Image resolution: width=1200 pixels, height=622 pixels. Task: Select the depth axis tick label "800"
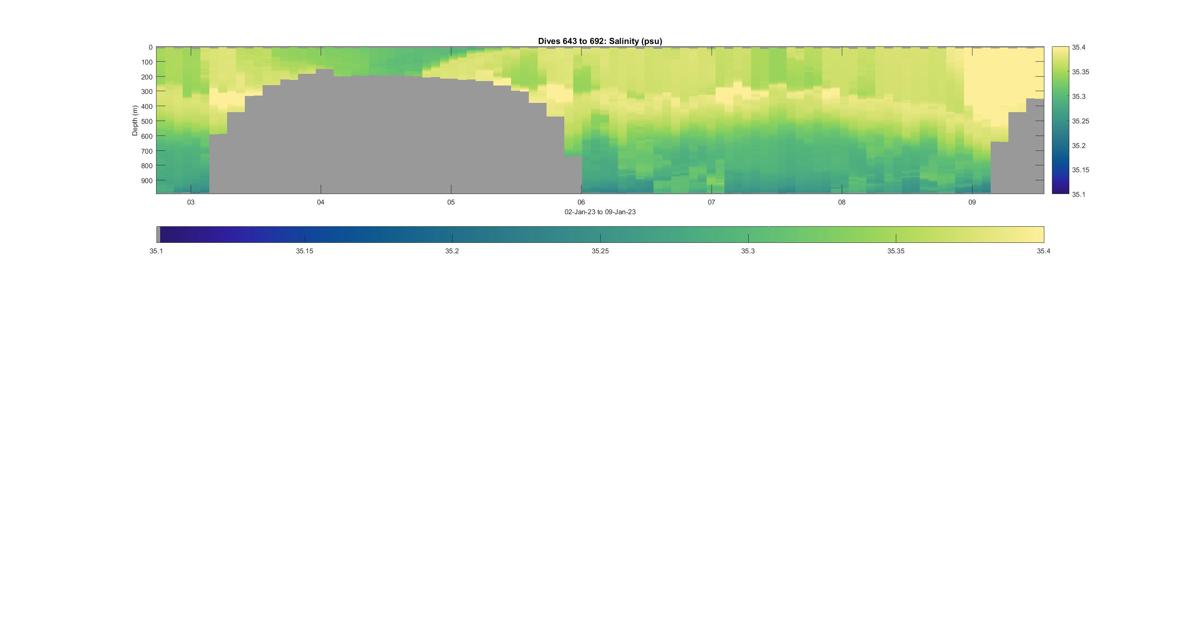point(146,166)
